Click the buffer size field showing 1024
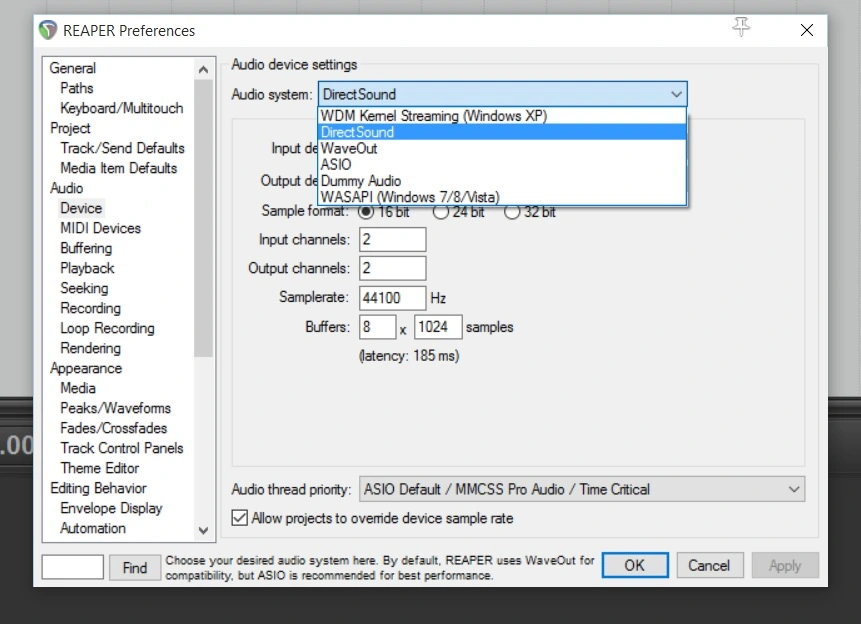 coord(438,327)
